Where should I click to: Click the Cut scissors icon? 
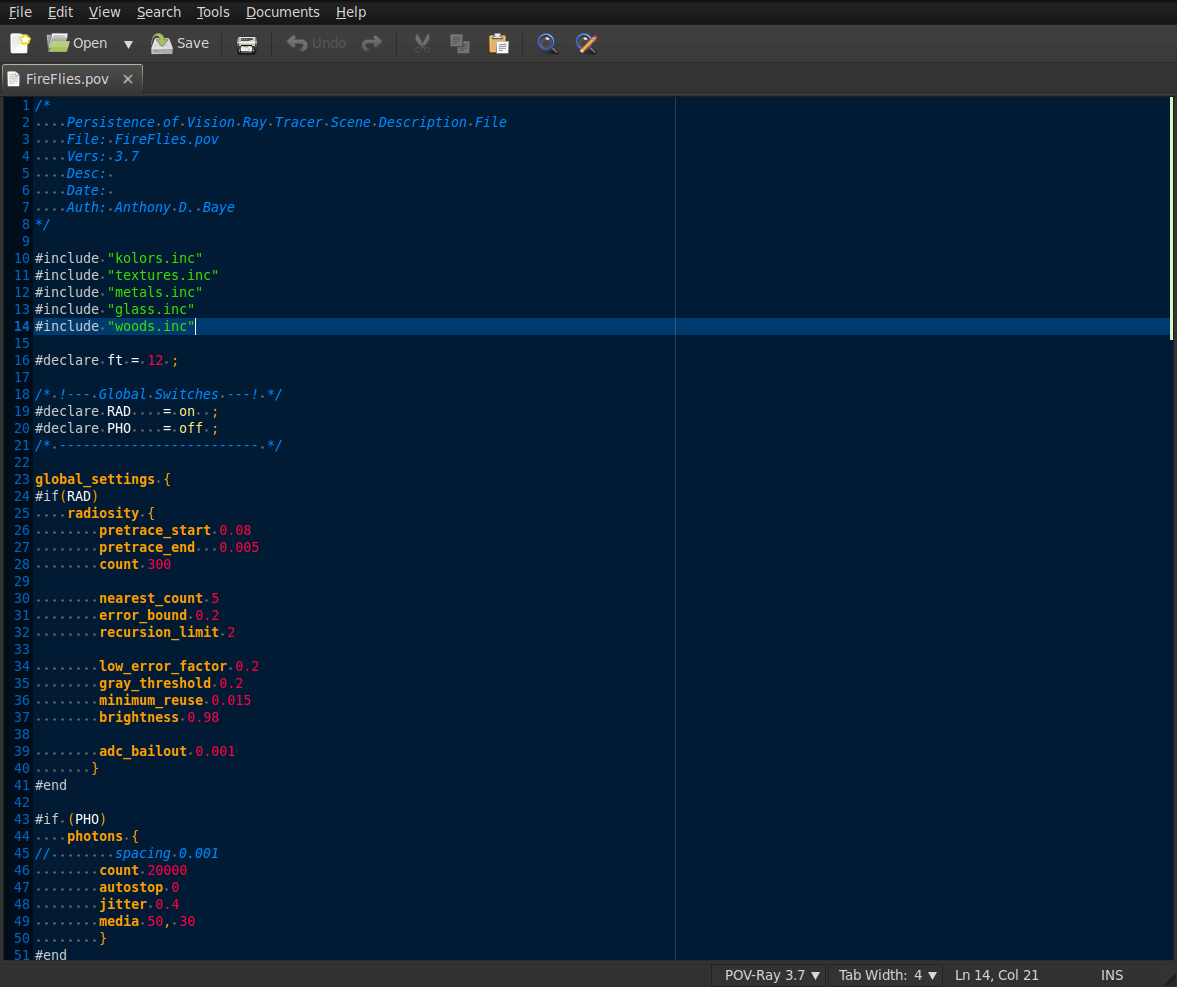422,43
